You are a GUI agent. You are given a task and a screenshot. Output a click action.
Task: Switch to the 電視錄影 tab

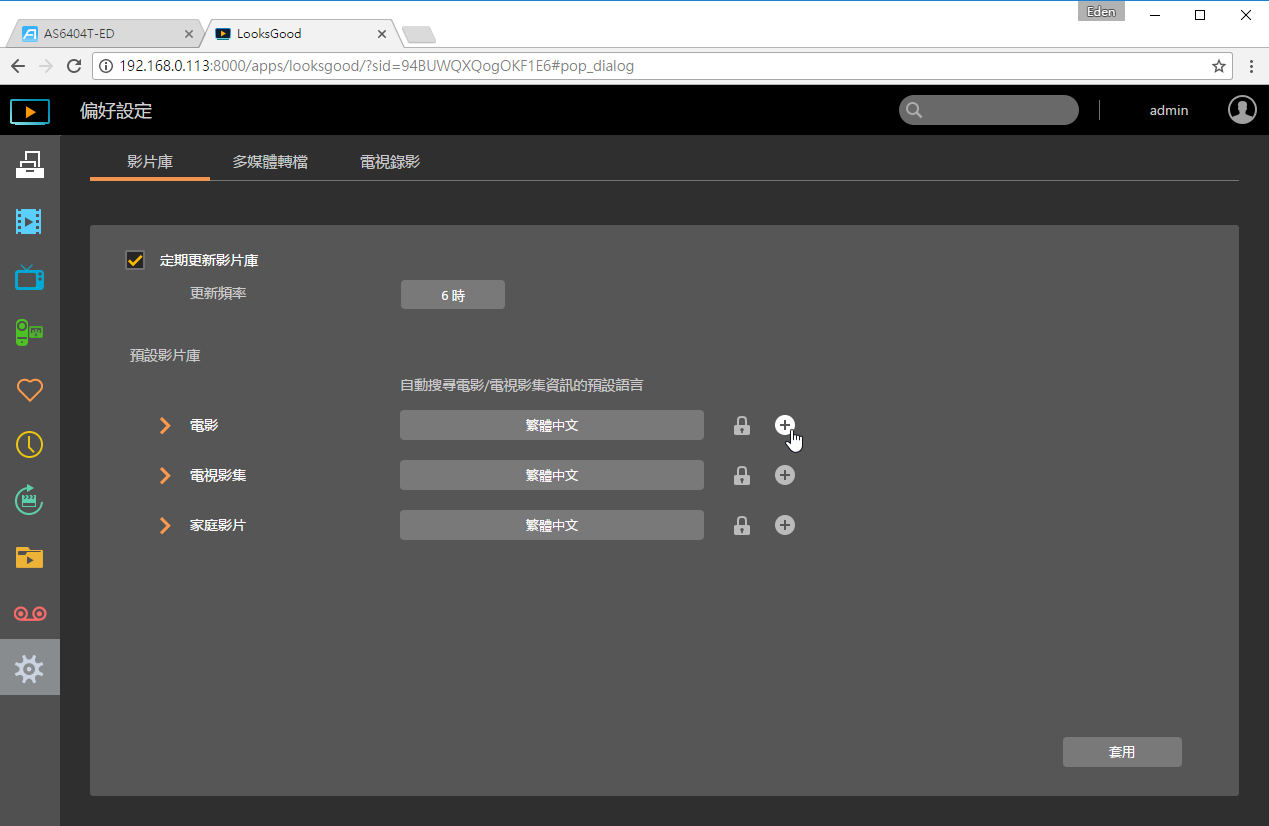(390, 162)
